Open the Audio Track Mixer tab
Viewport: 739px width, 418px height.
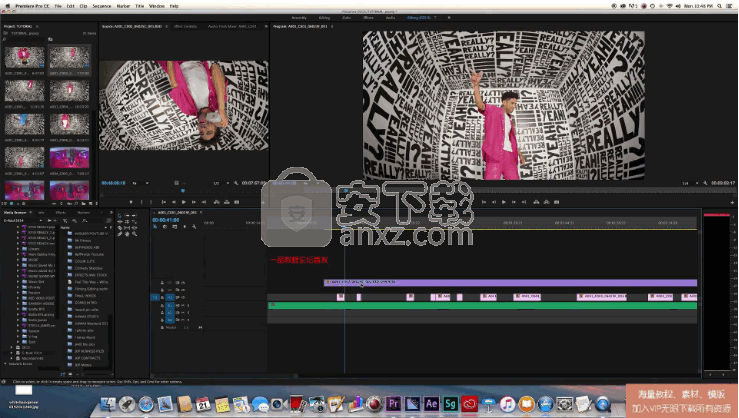click(x=232, y=26)
